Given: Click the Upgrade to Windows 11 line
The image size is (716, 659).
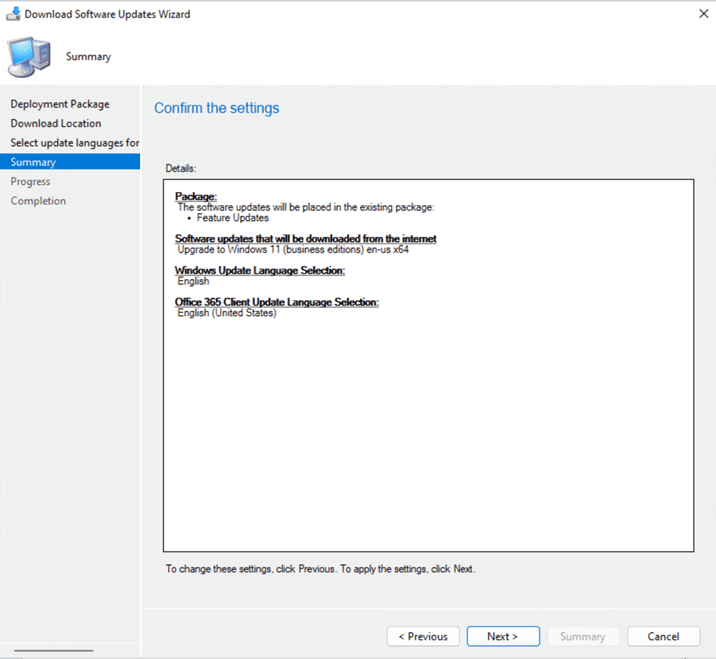Looking at the screenshot, I should coord(293,249).
